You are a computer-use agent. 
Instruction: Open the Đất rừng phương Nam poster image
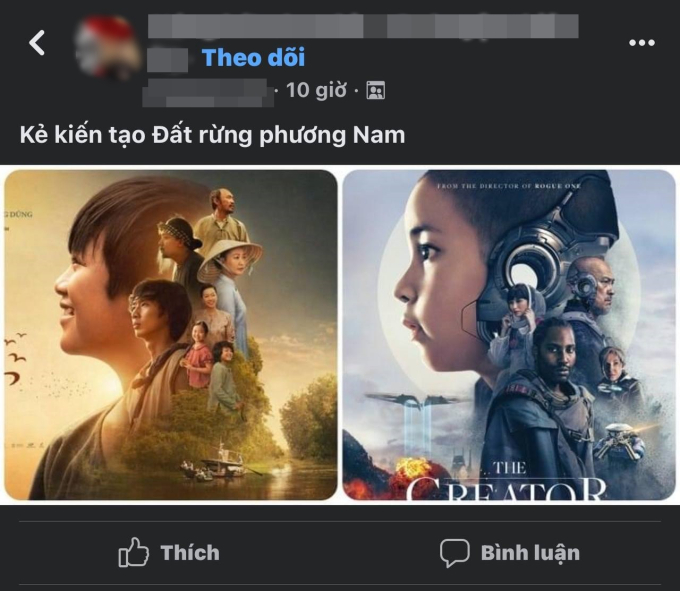[170, 335]
